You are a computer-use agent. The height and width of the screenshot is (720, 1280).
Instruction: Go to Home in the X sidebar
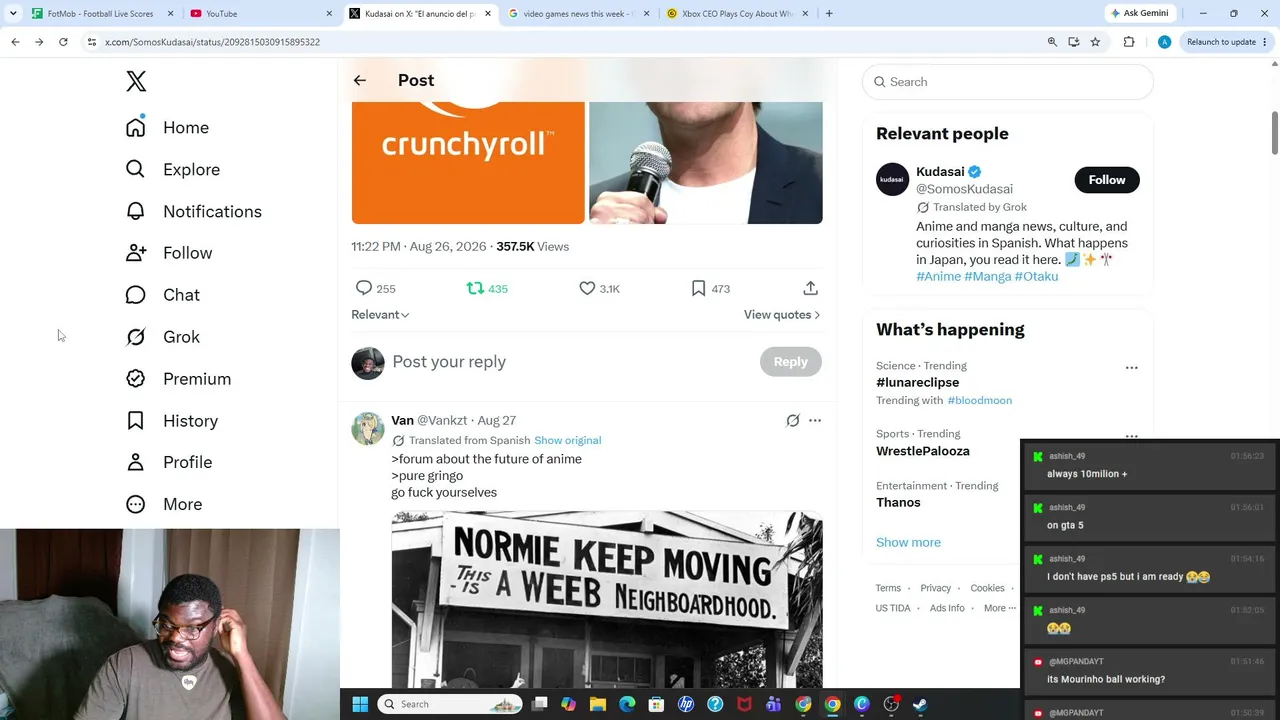tap(167, 128)
